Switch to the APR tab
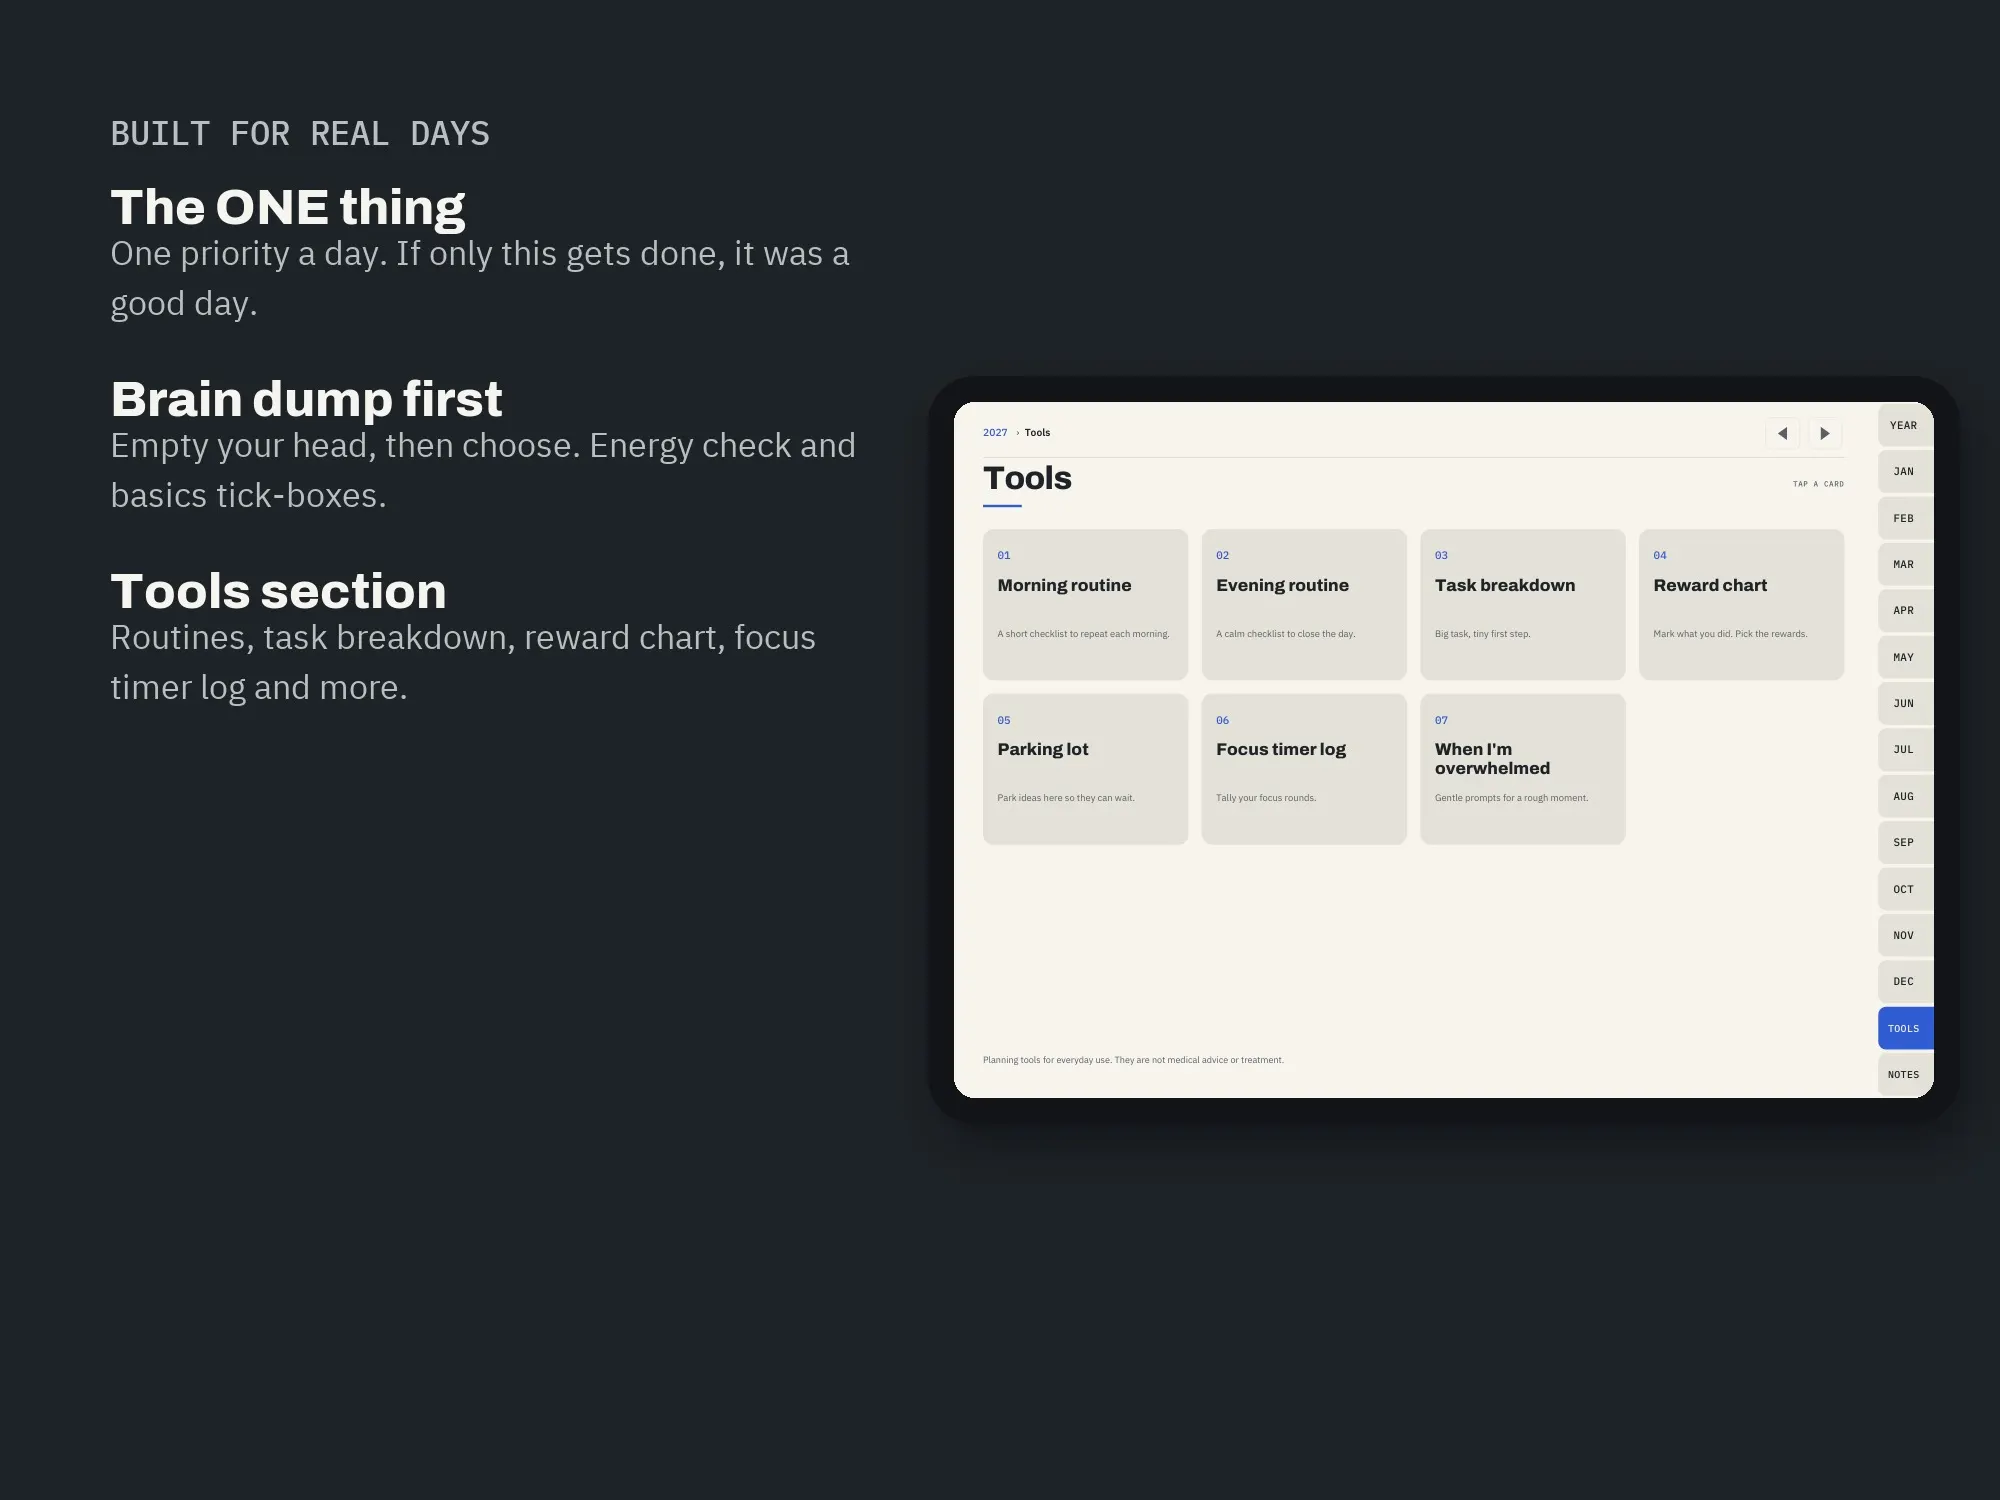The width and height of the screenshot is (2000, 1500). coord(1905,610)
